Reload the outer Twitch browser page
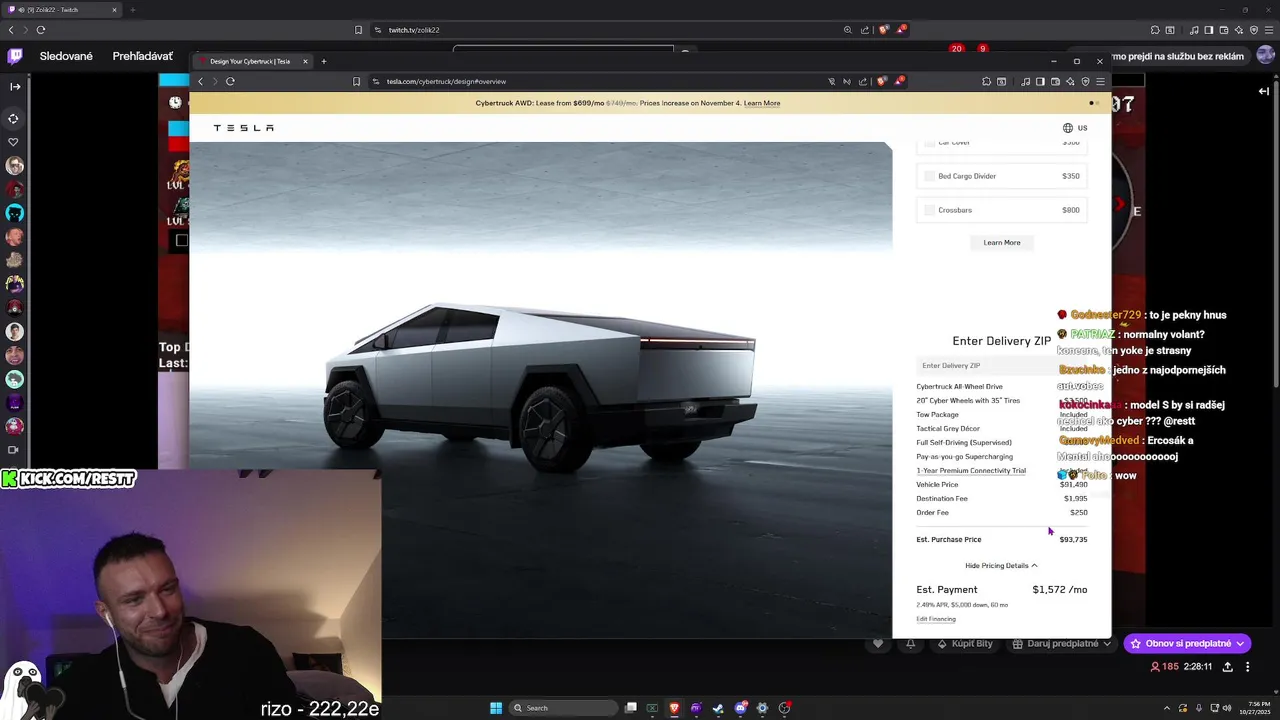1280x720 pixels. (40, 30)
